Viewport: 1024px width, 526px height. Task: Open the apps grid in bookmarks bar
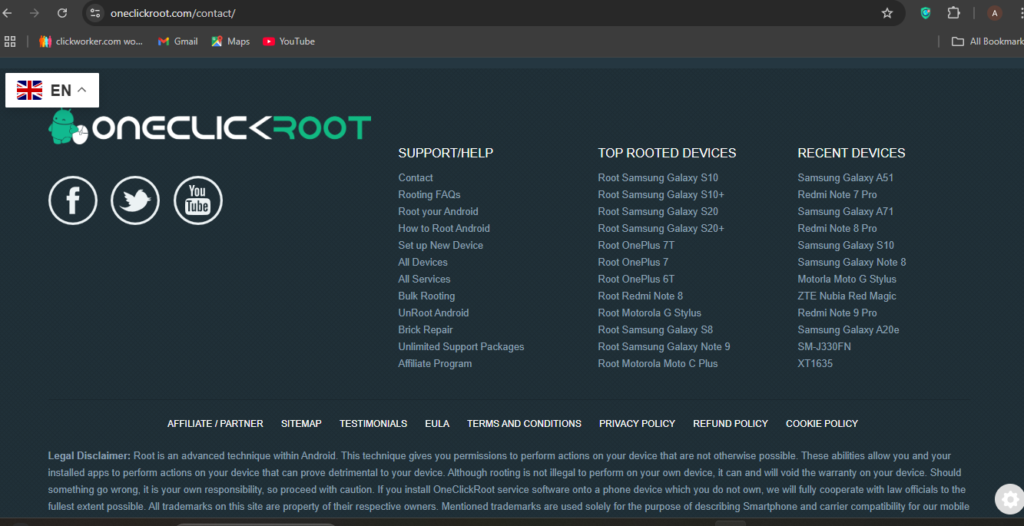click(10, 41)
